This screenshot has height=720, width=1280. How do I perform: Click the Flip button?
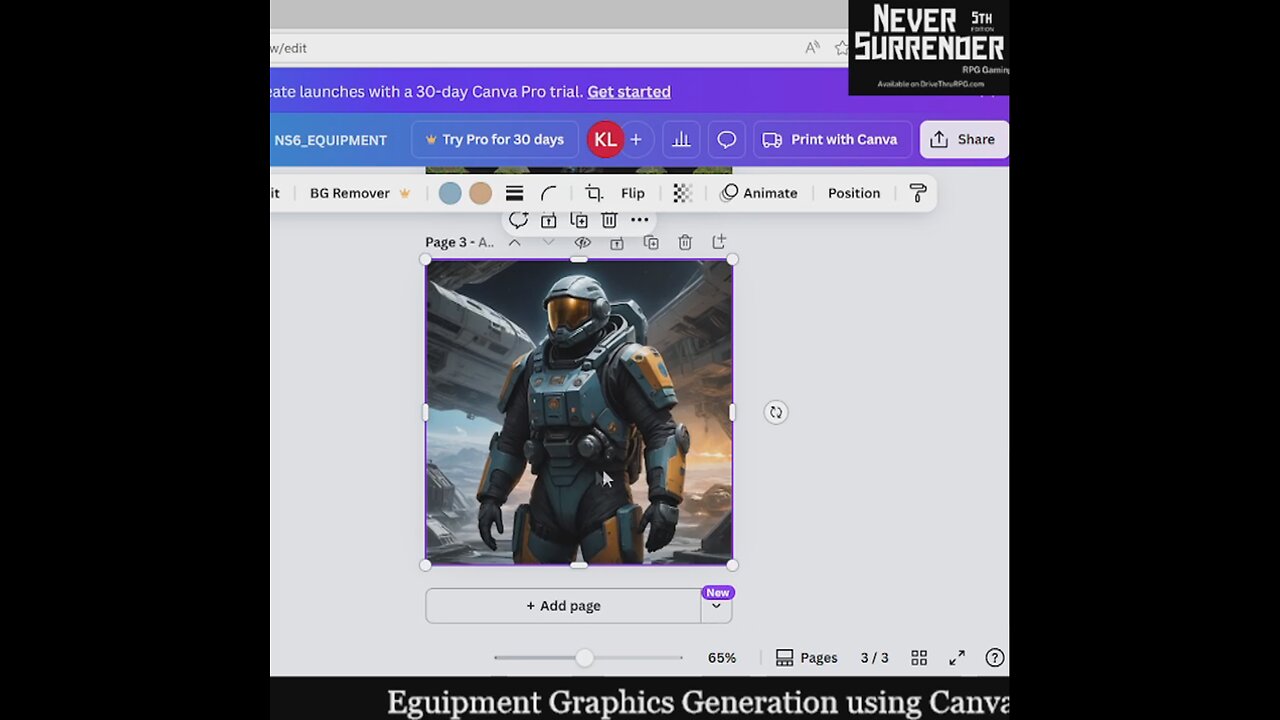pyautogui.click(x=633, y=193)
